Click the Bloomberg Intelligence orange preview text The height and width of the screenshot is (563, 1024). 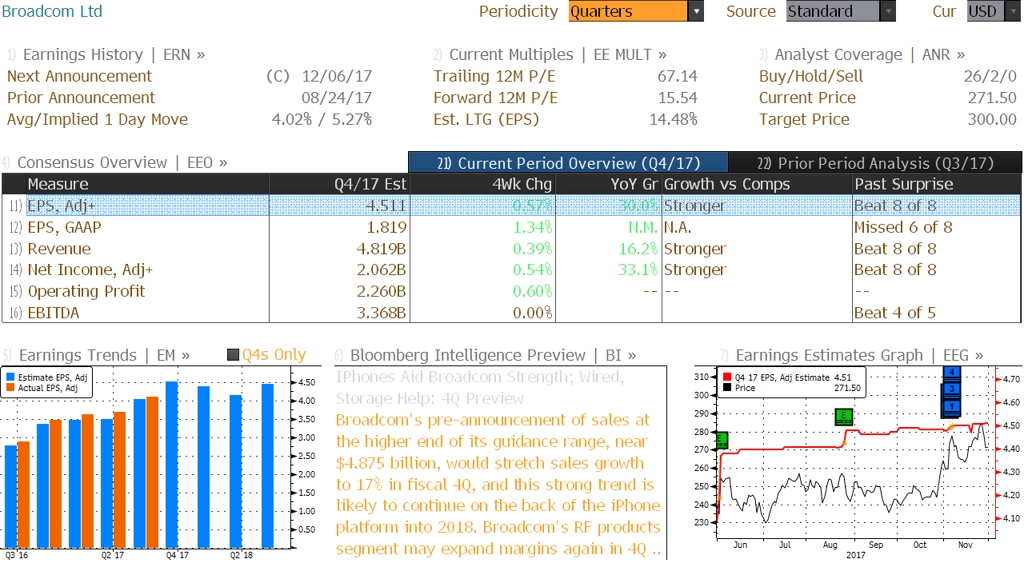(498, 484)
